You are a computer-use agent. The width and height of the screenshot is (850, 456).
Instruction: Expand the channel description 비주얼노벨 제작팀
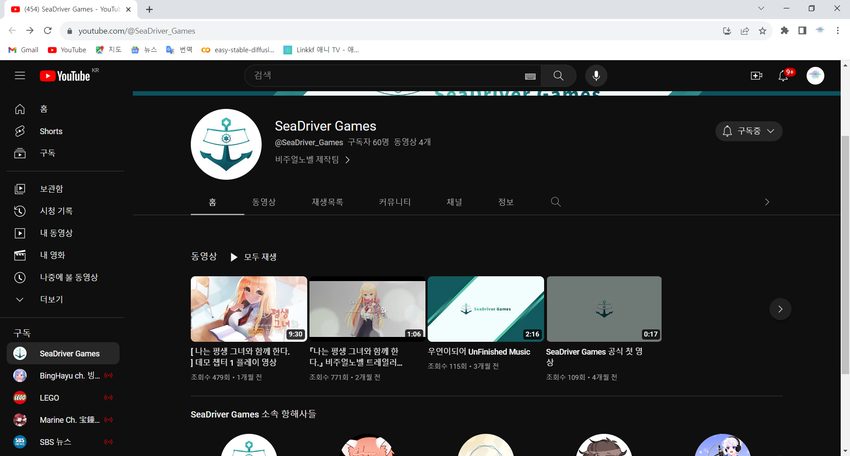[x=313, y=160]
